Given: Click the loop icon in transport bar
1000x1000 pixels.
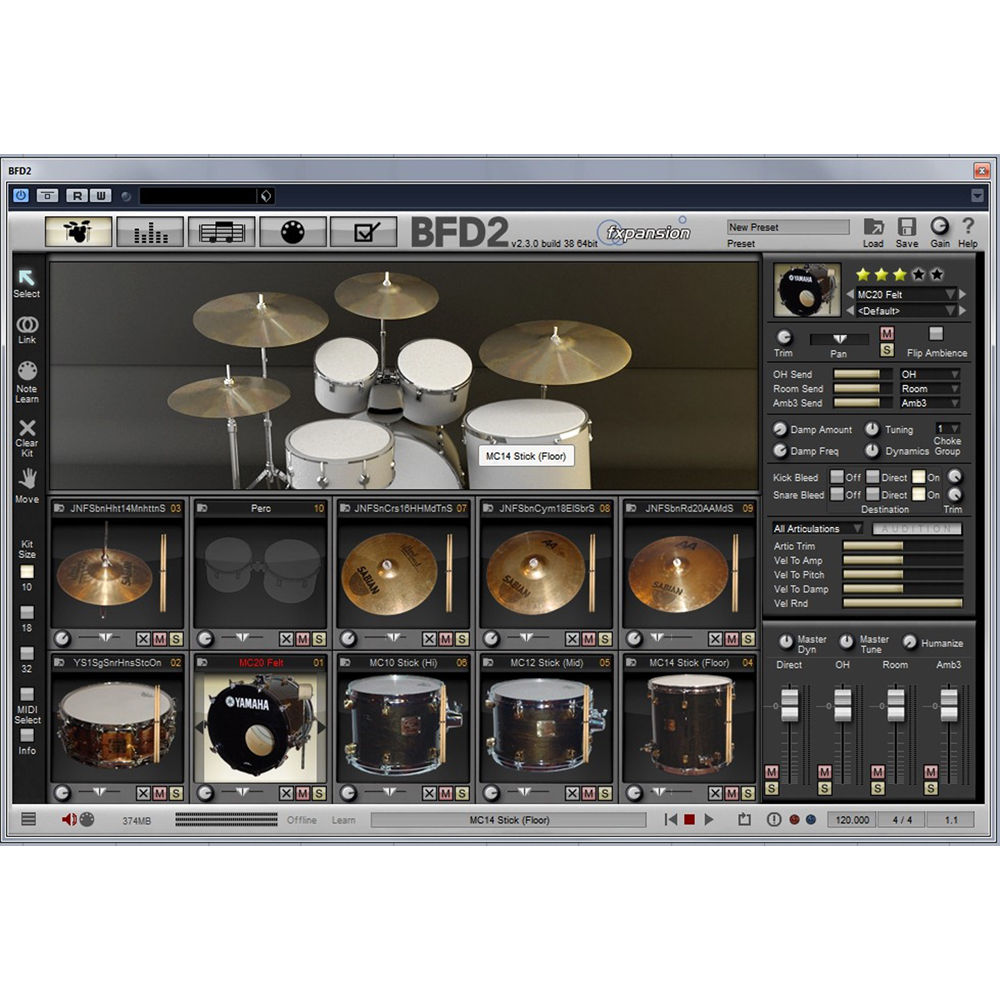Looking at the screenshot, I should (x=744, y=820).
